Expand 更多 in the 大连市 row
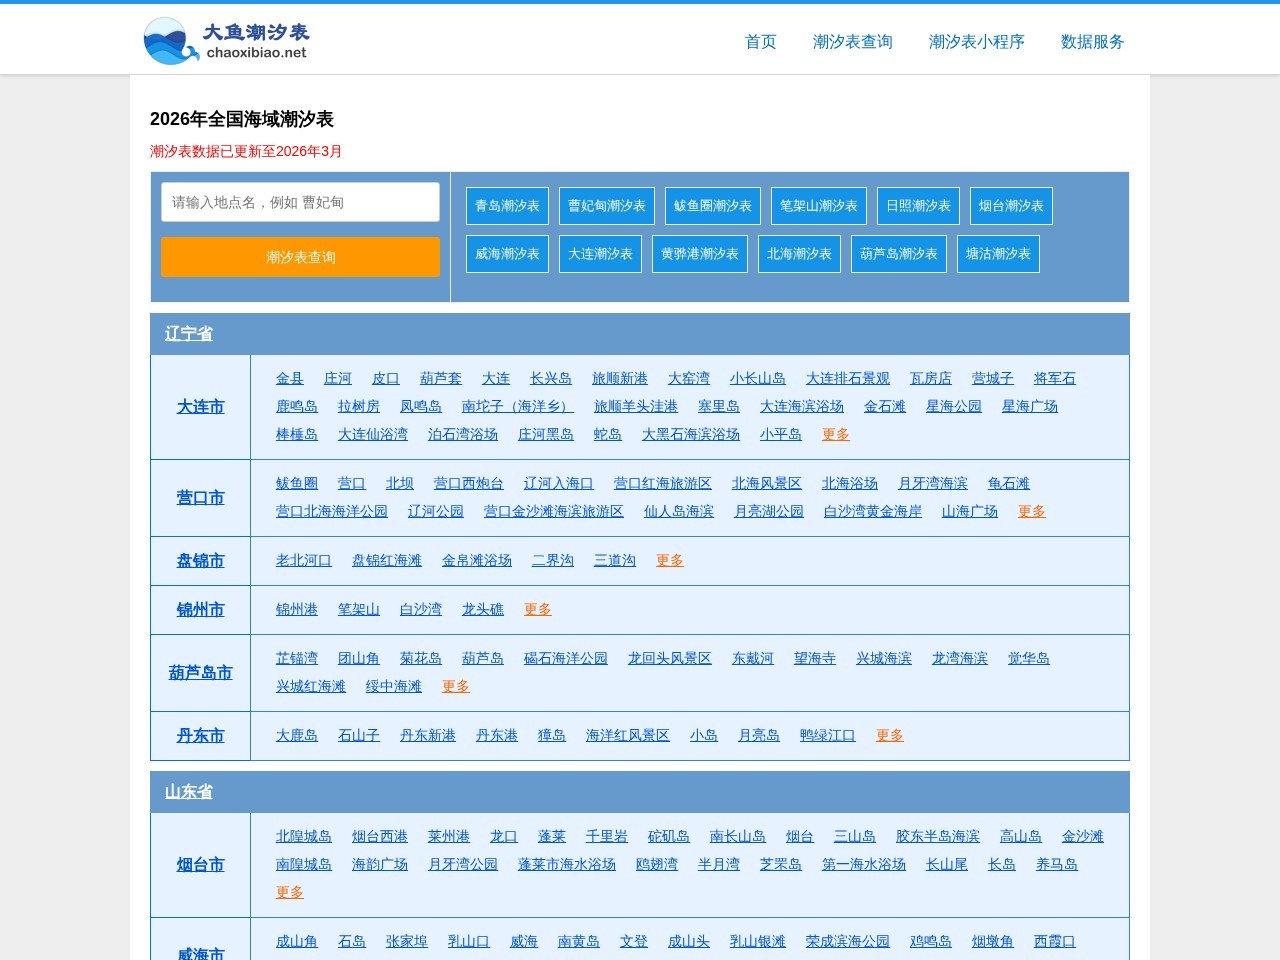1280x960 pixels. [834, 434]
